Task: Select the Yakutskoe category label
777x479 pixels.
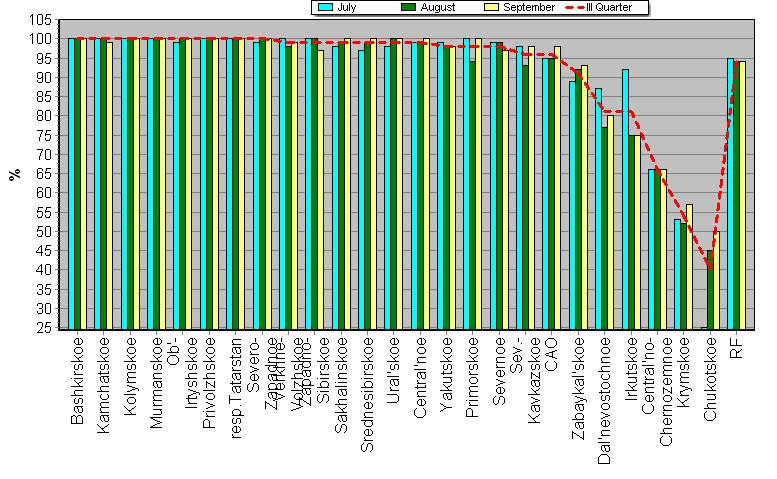Action: coord(446,374)
